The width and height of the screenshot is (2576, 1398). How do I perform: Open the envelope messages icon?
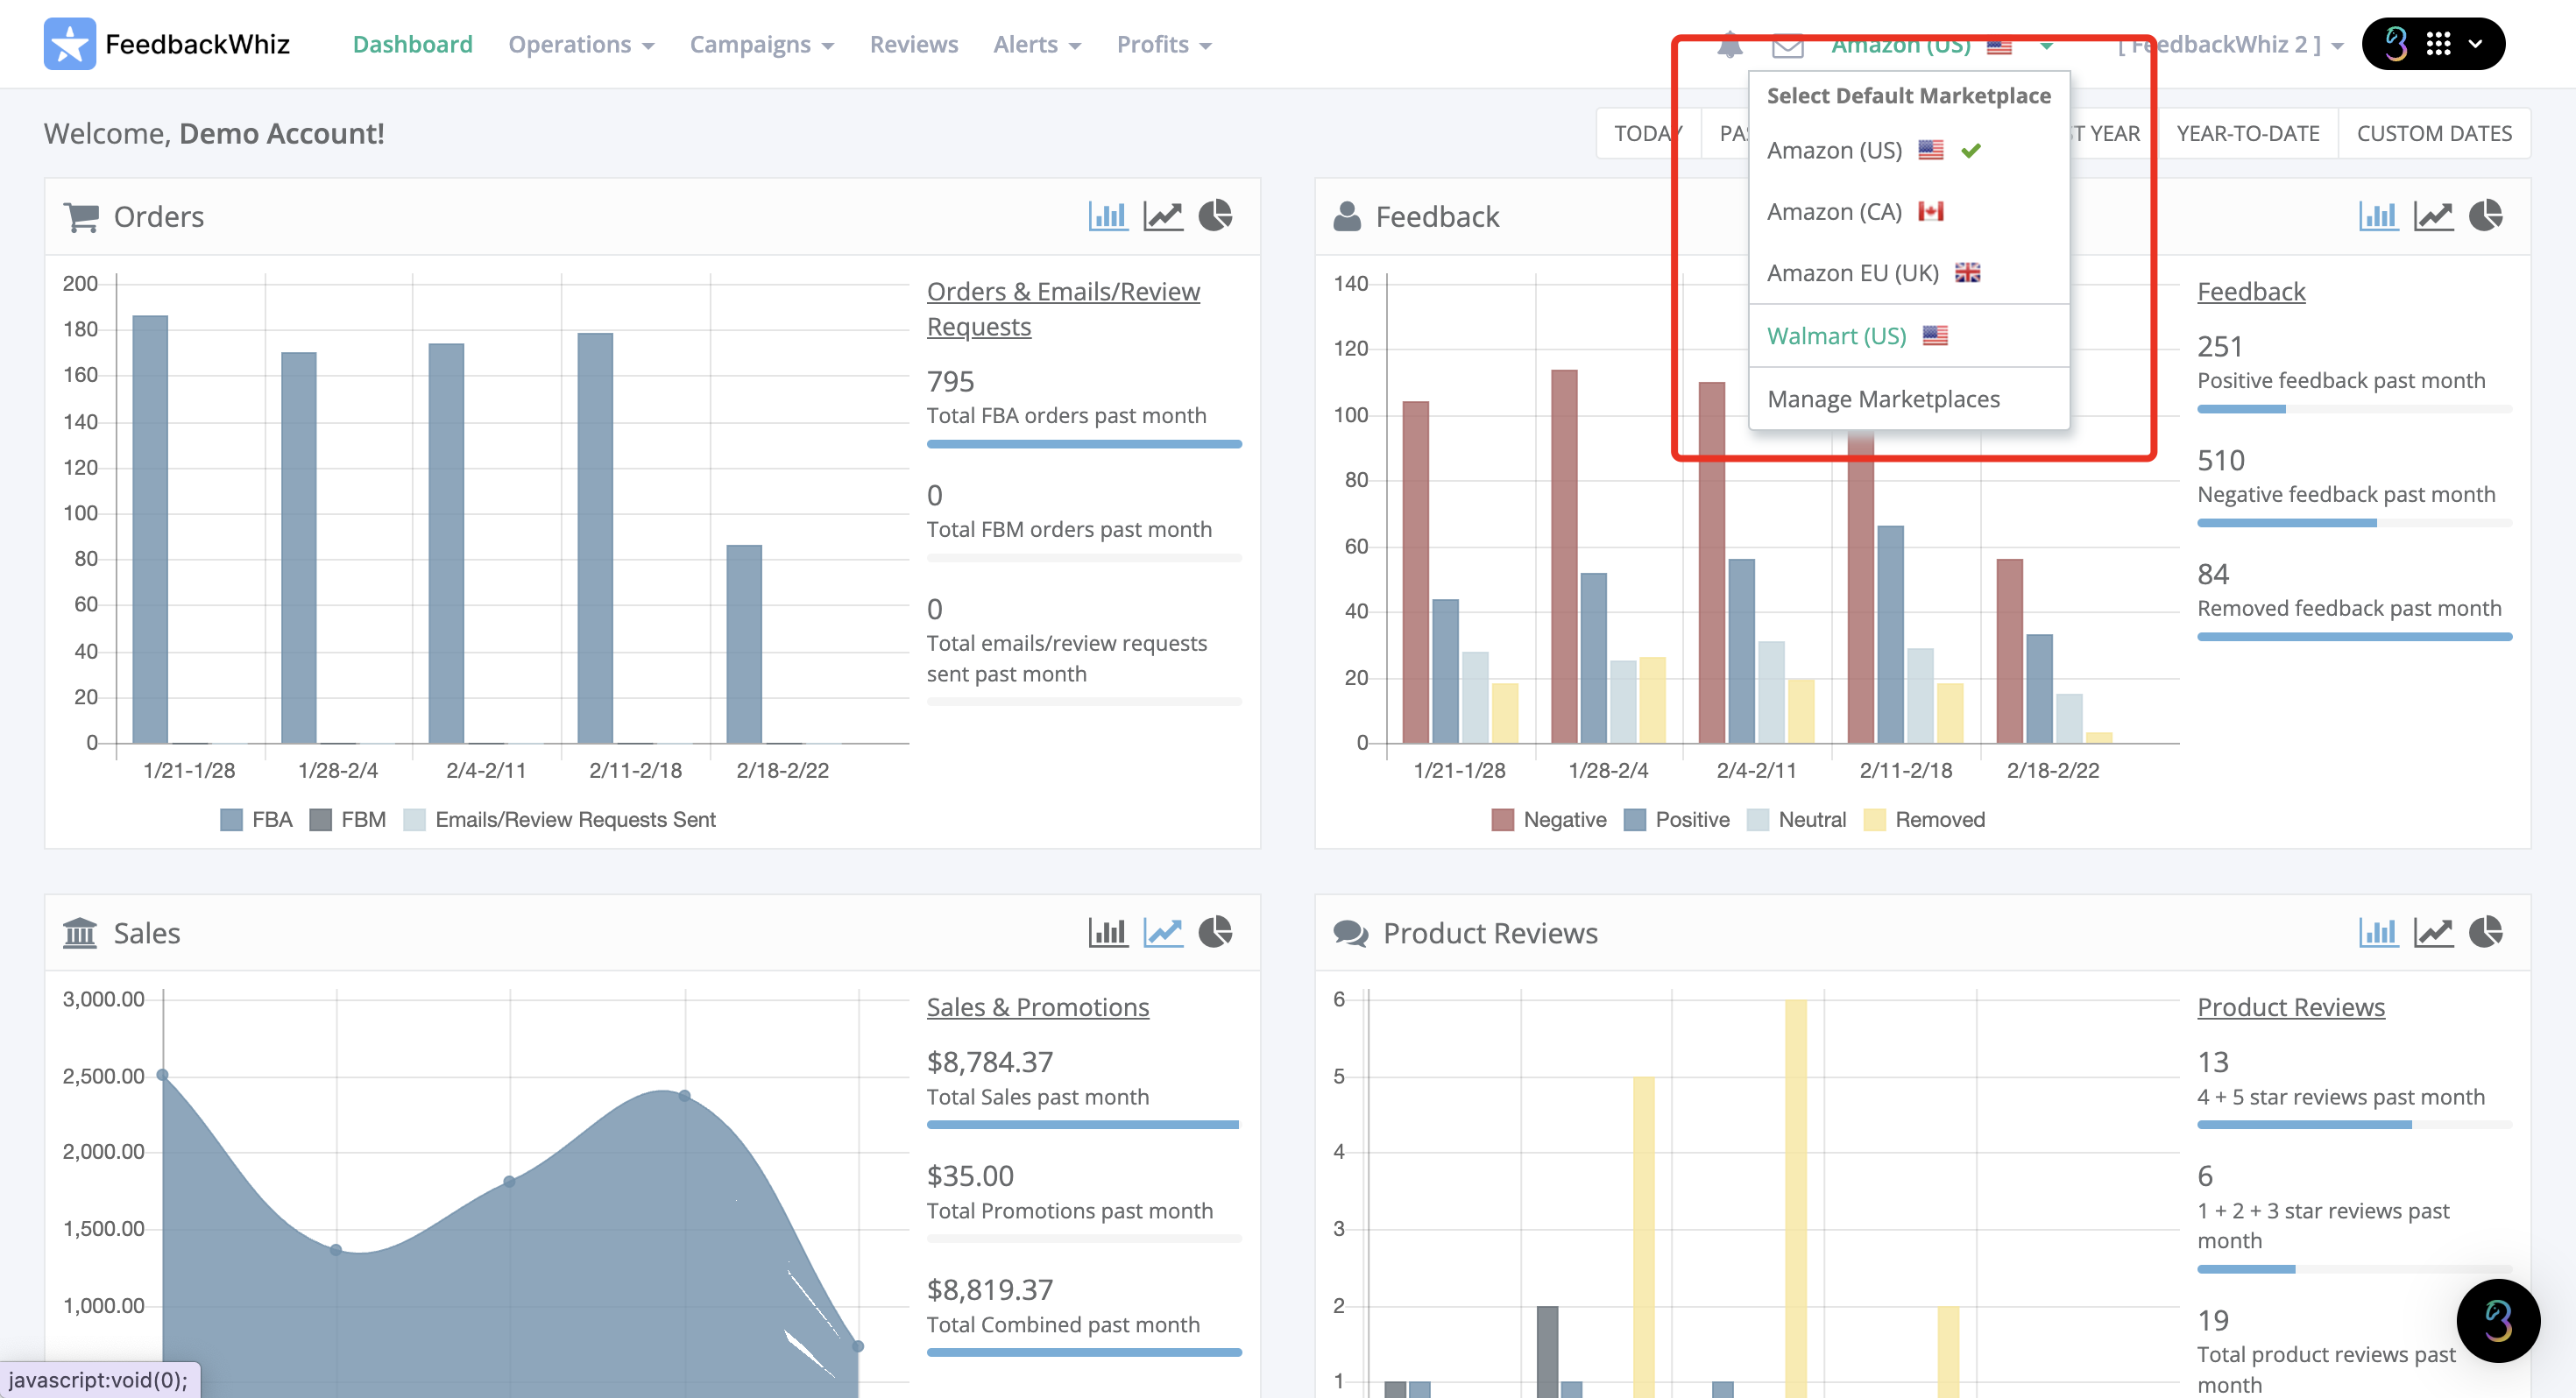1788,46
